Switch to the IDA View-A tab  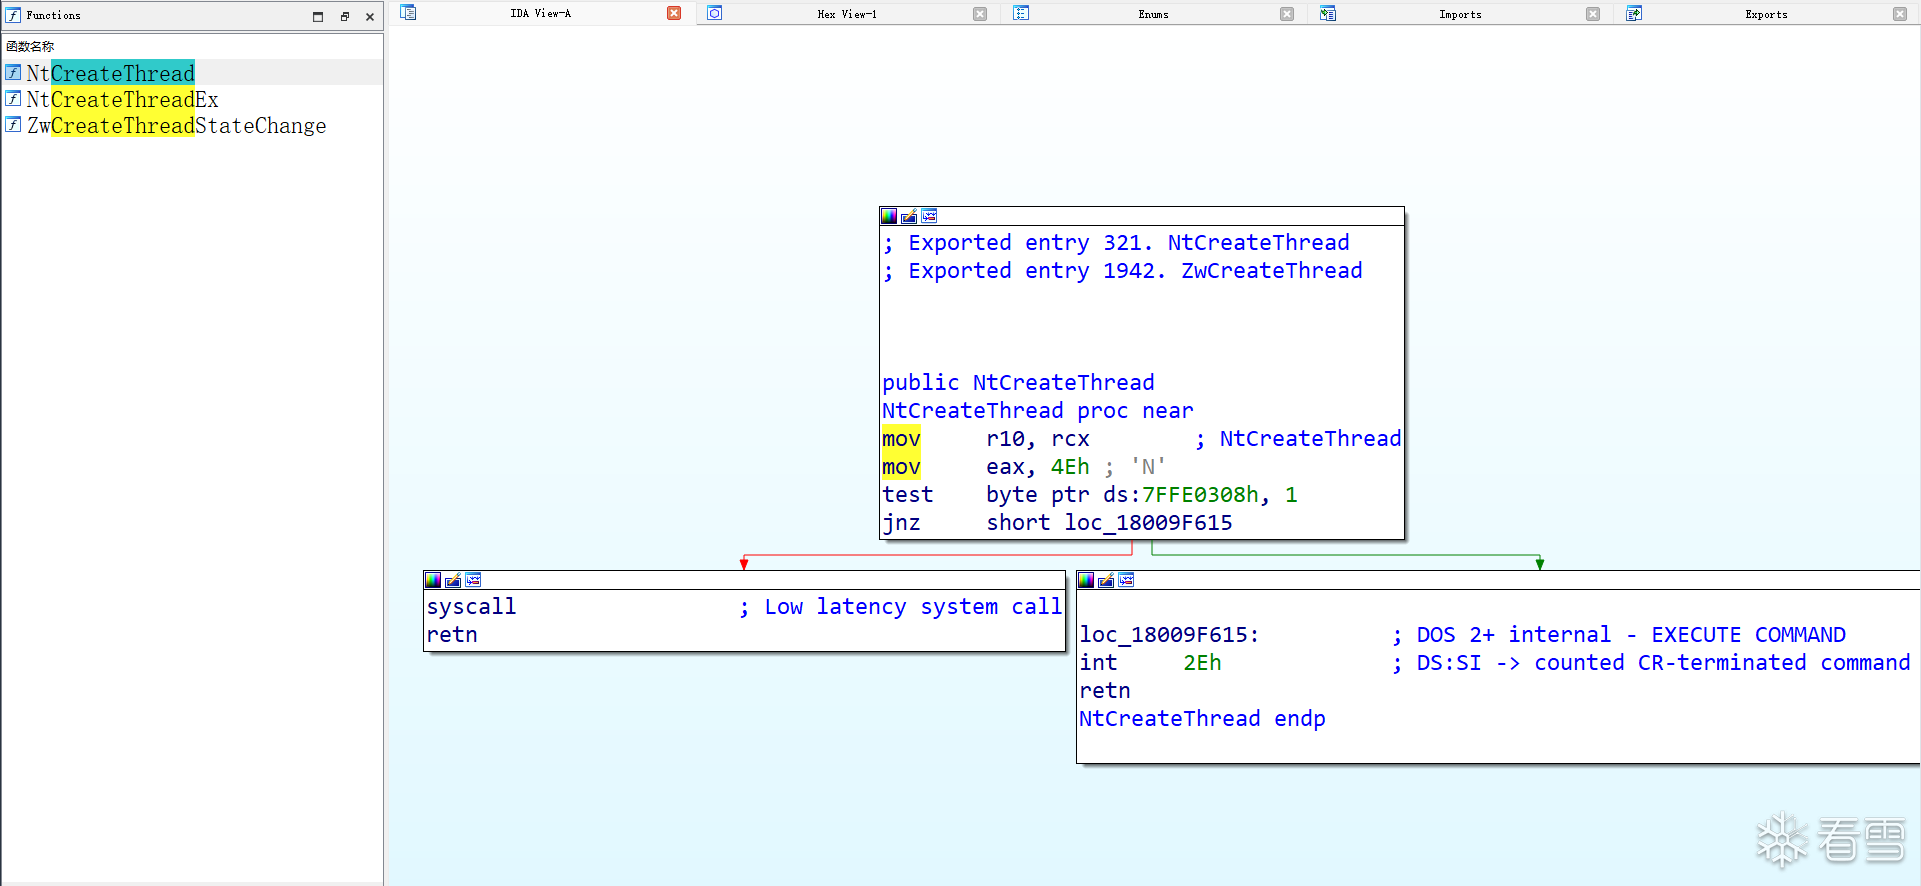(541, 13)
